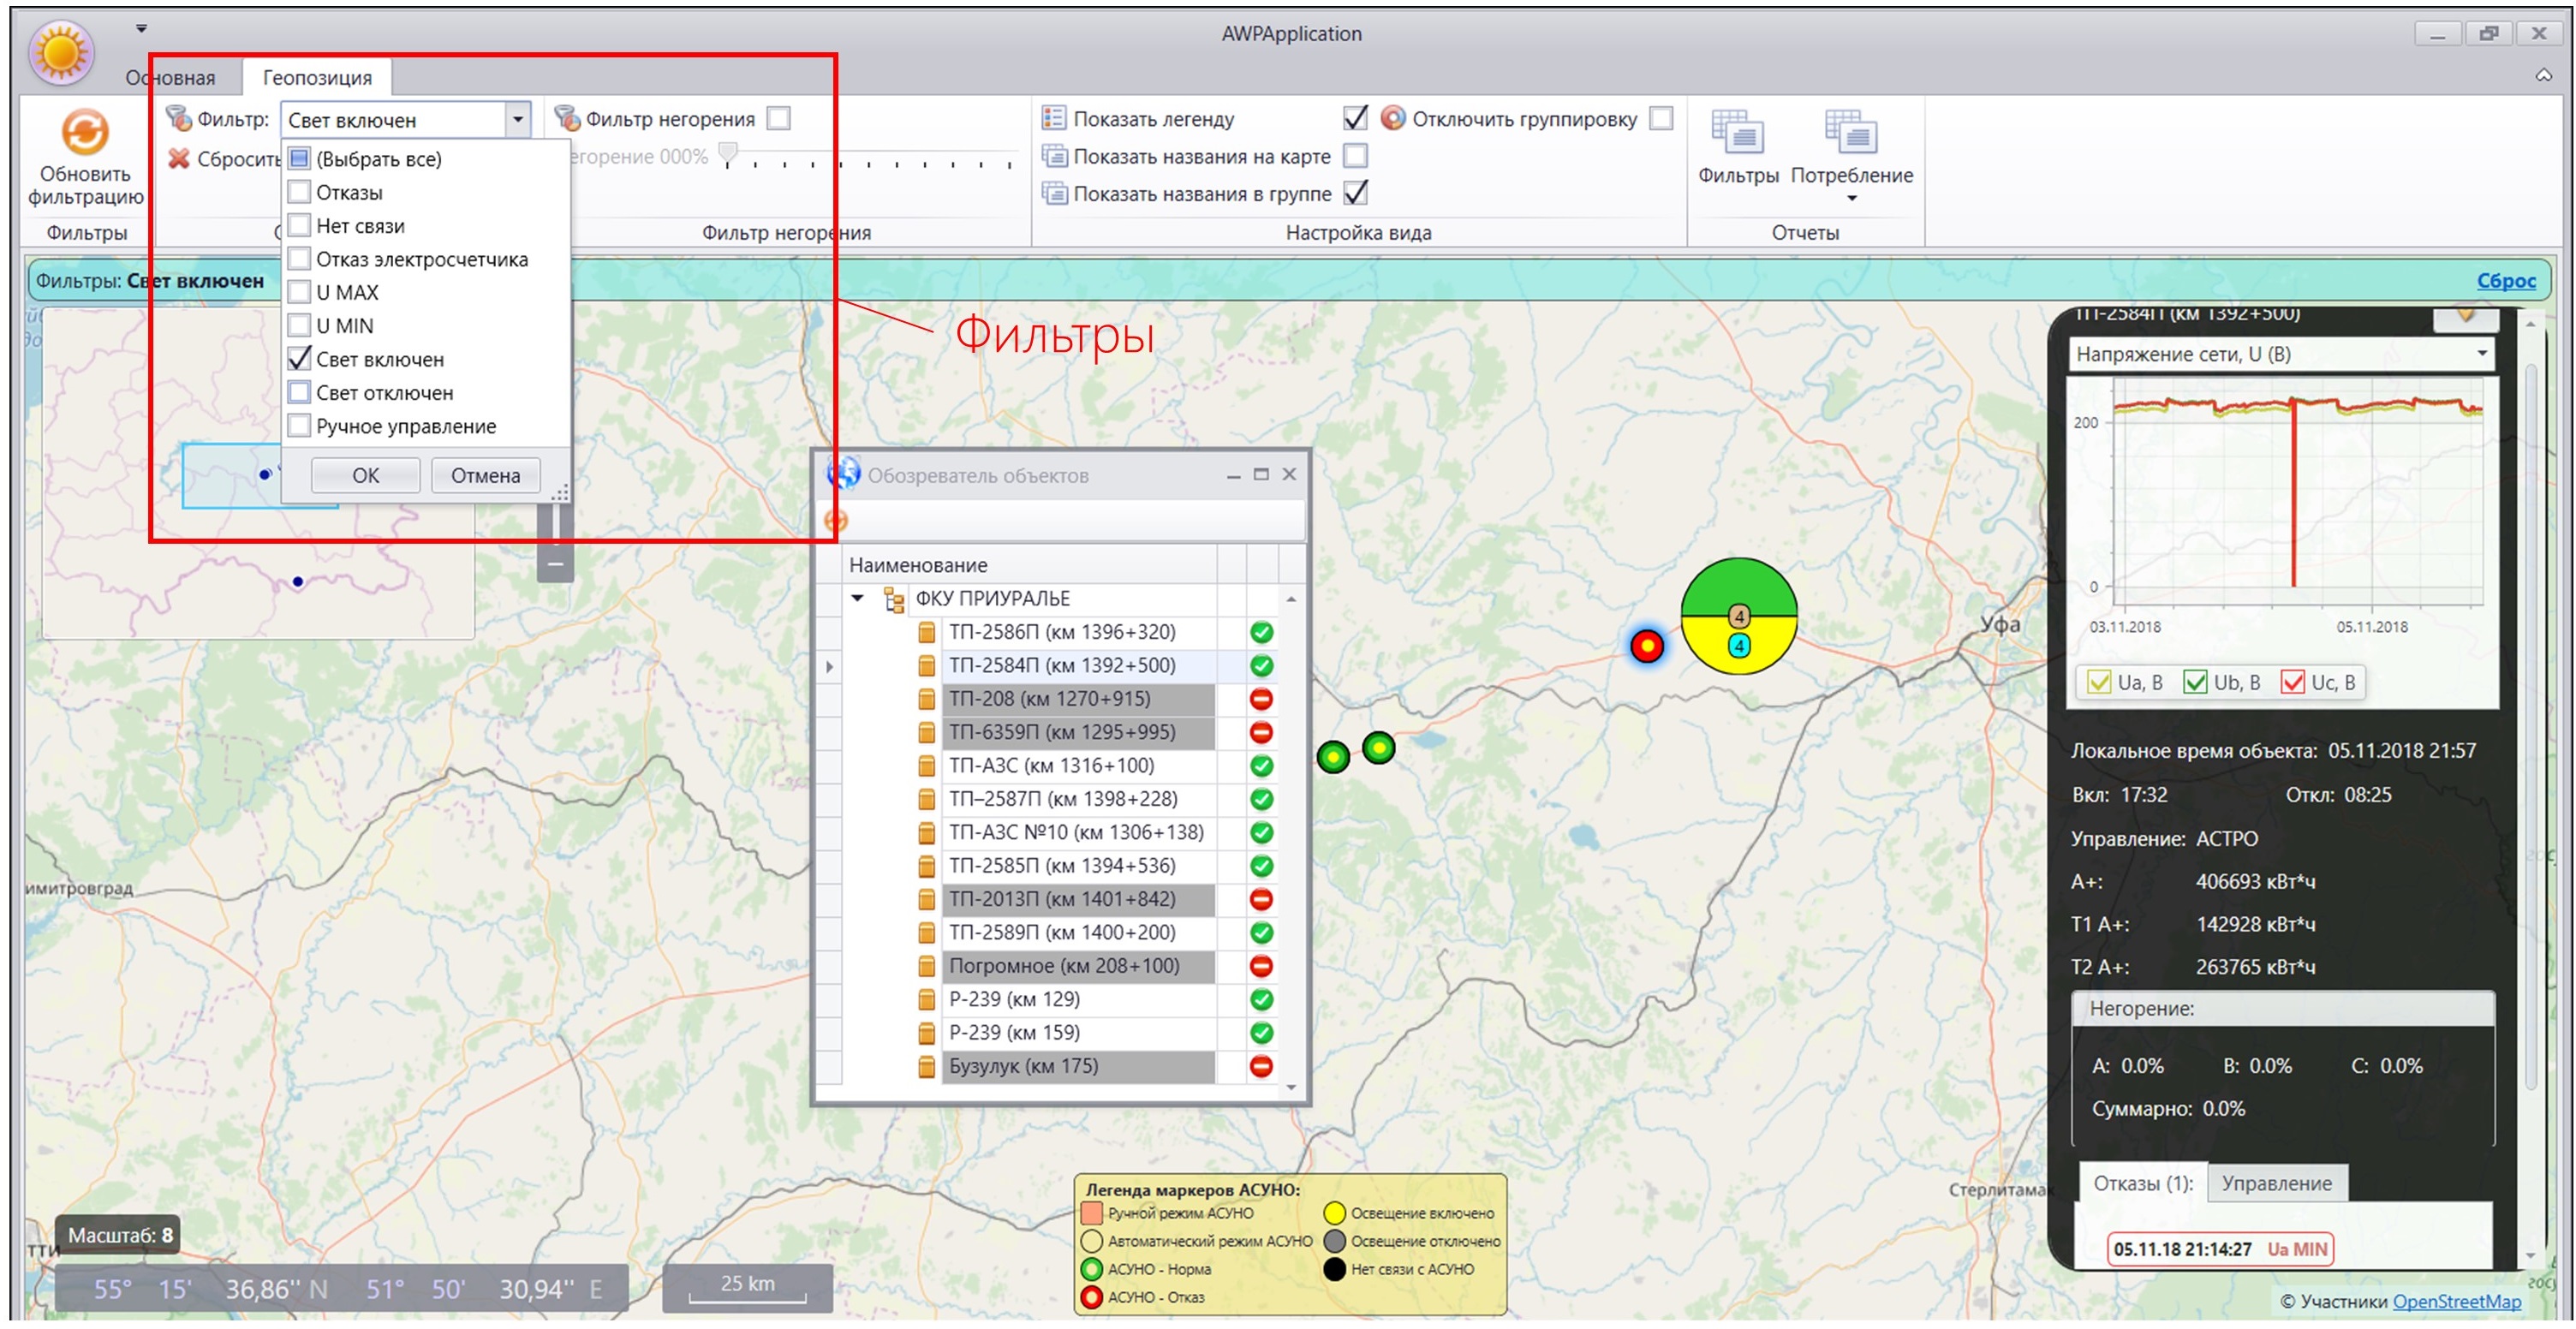Collapse the ФКУ ПРИУРАЛЬЕ tree node
Screen dimensions: 2576x1329
[857, 598]
